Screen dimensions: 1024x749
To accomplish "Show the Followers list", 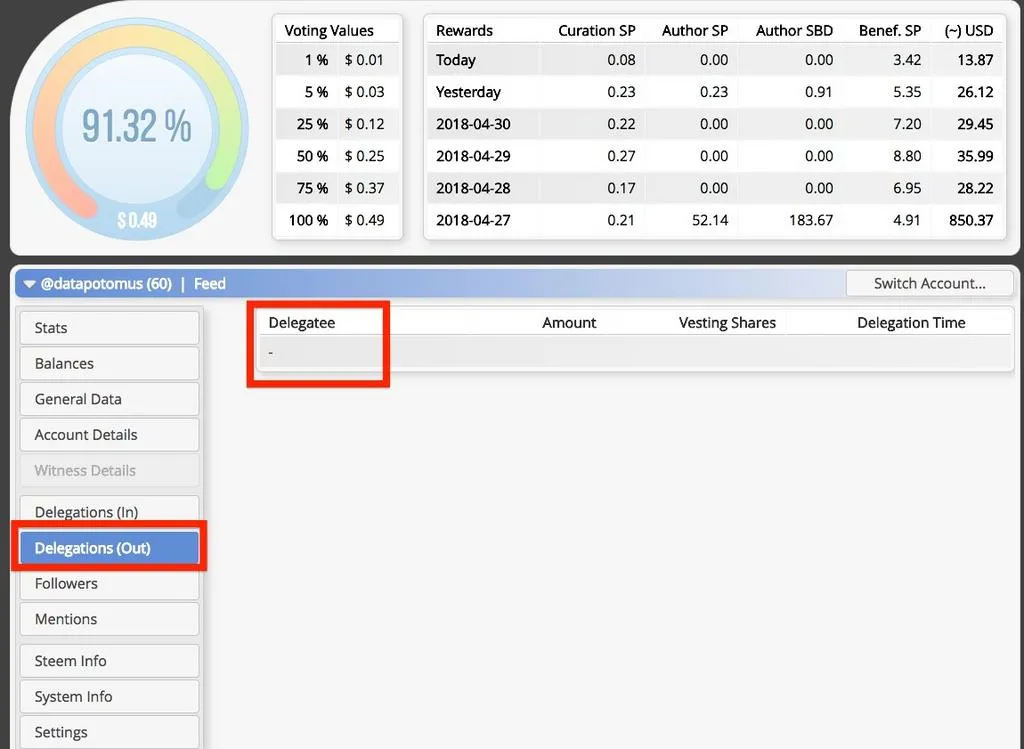I will point(109,584).
